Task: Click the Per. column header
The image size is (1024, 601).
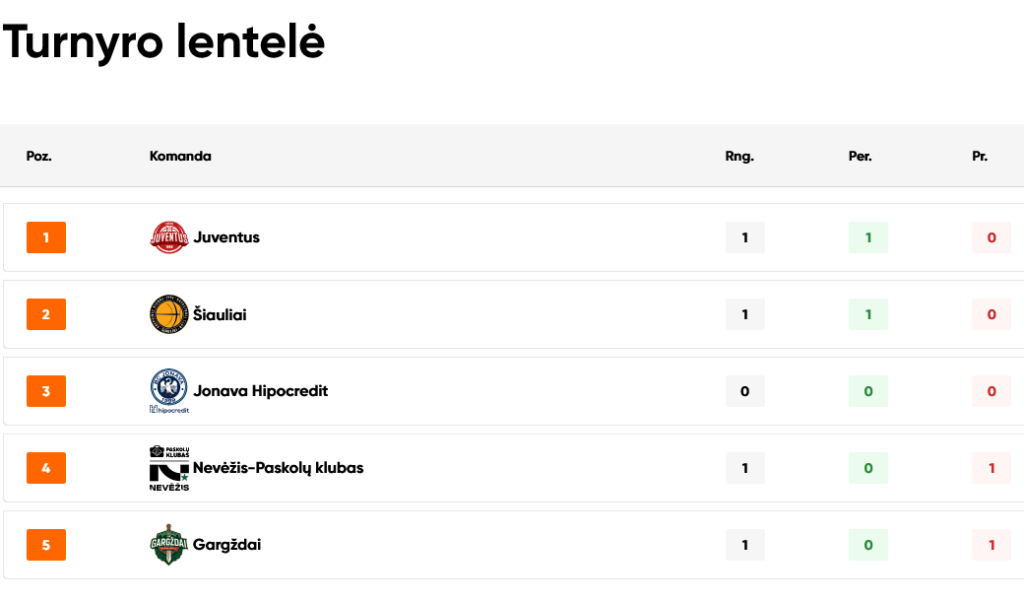Action: coord(860,156)
